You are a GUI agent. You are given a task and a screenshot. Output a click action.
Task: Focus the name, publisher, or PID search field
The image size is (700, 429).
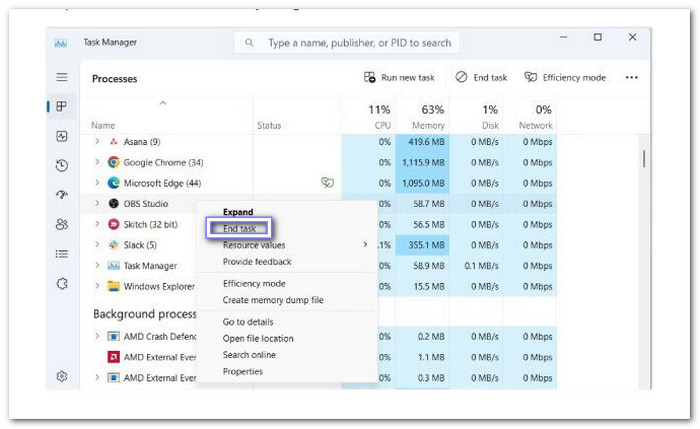point(347,43)
